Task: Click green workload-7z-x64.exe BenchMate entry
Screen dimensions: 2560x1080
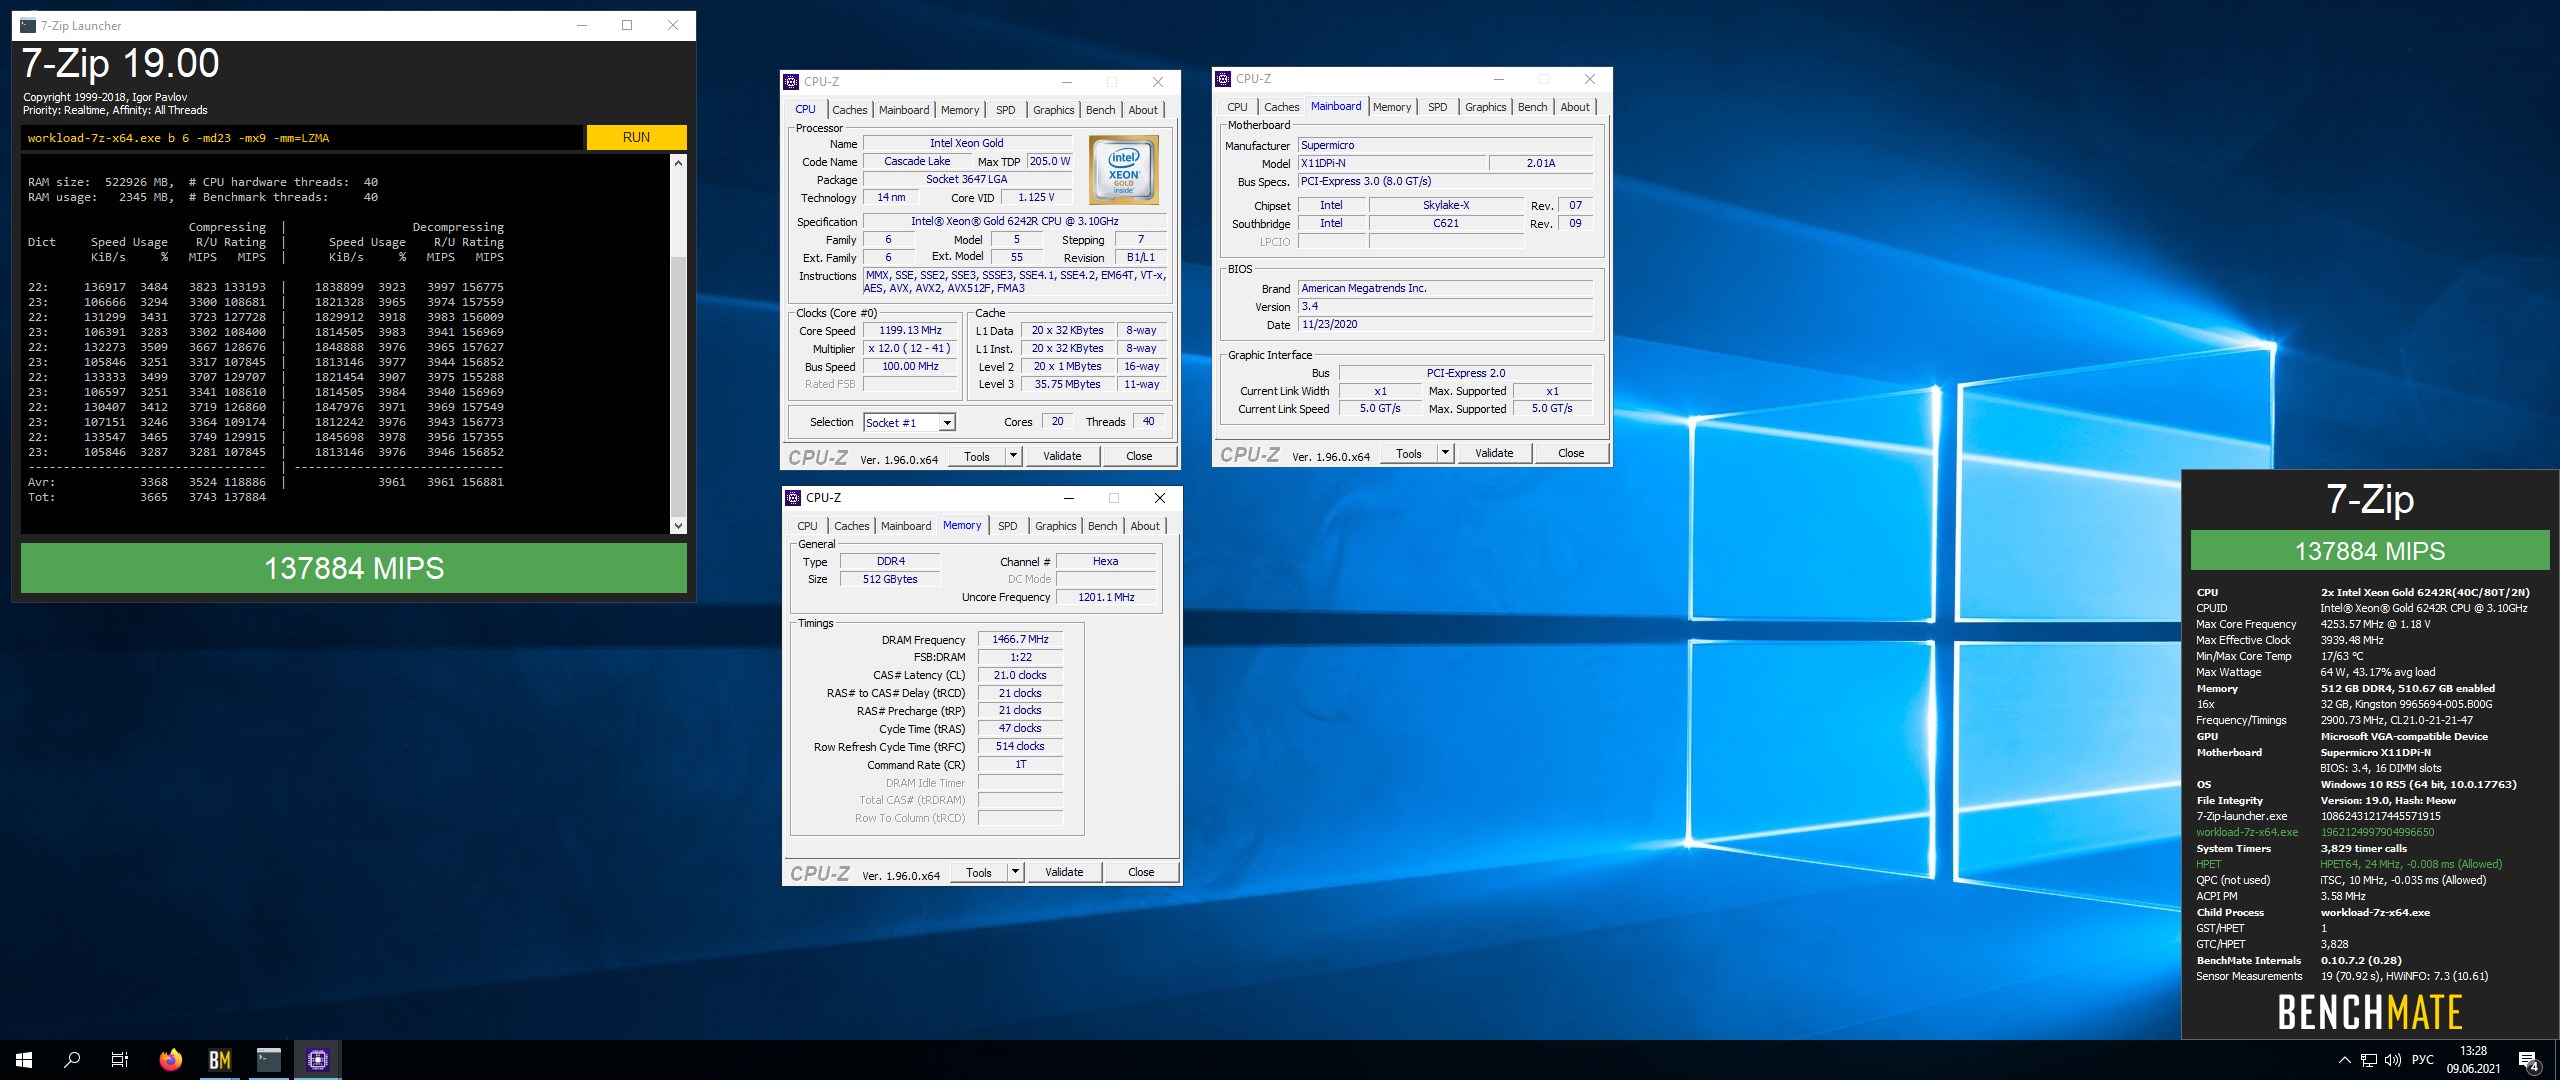Action: tap(2247, 832)
